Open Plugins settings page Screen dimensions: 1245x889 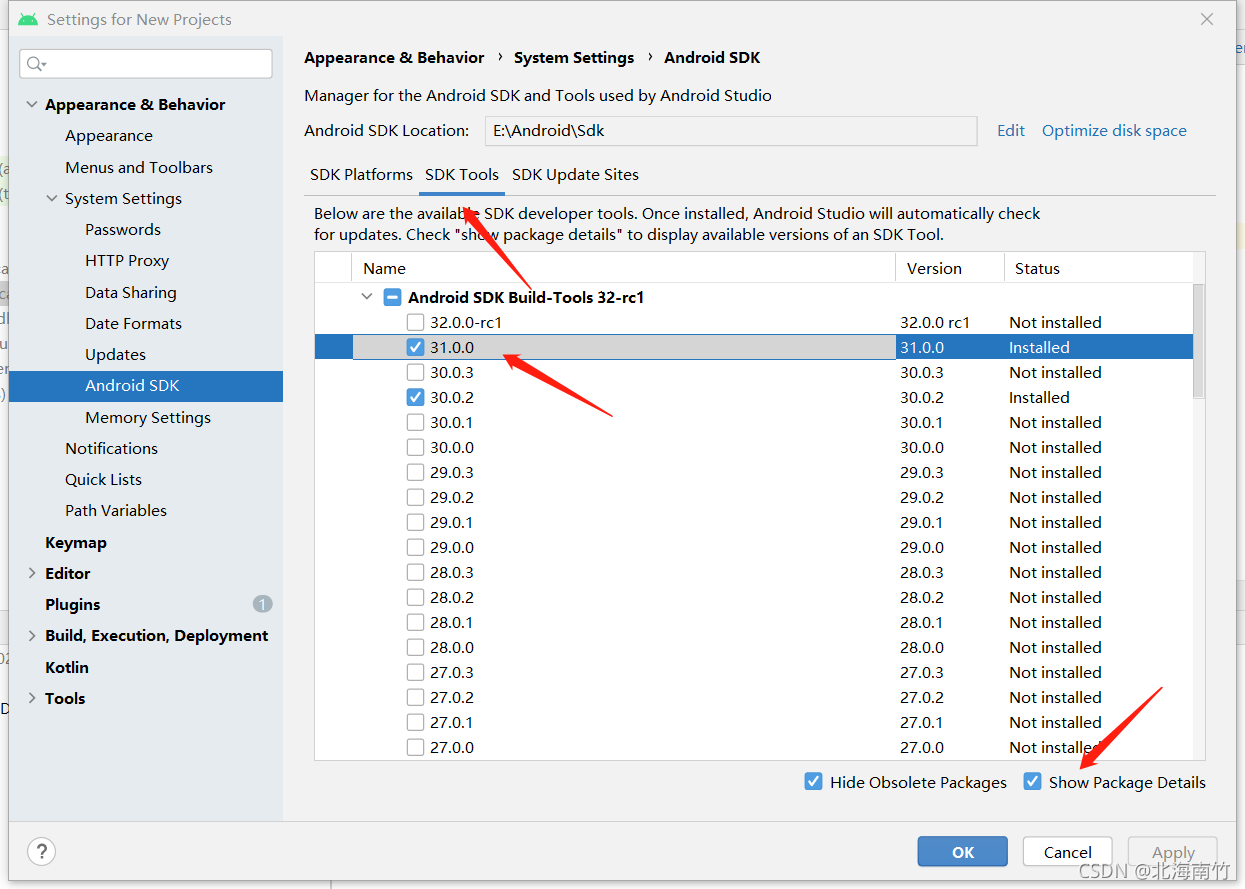coord(73,604)
